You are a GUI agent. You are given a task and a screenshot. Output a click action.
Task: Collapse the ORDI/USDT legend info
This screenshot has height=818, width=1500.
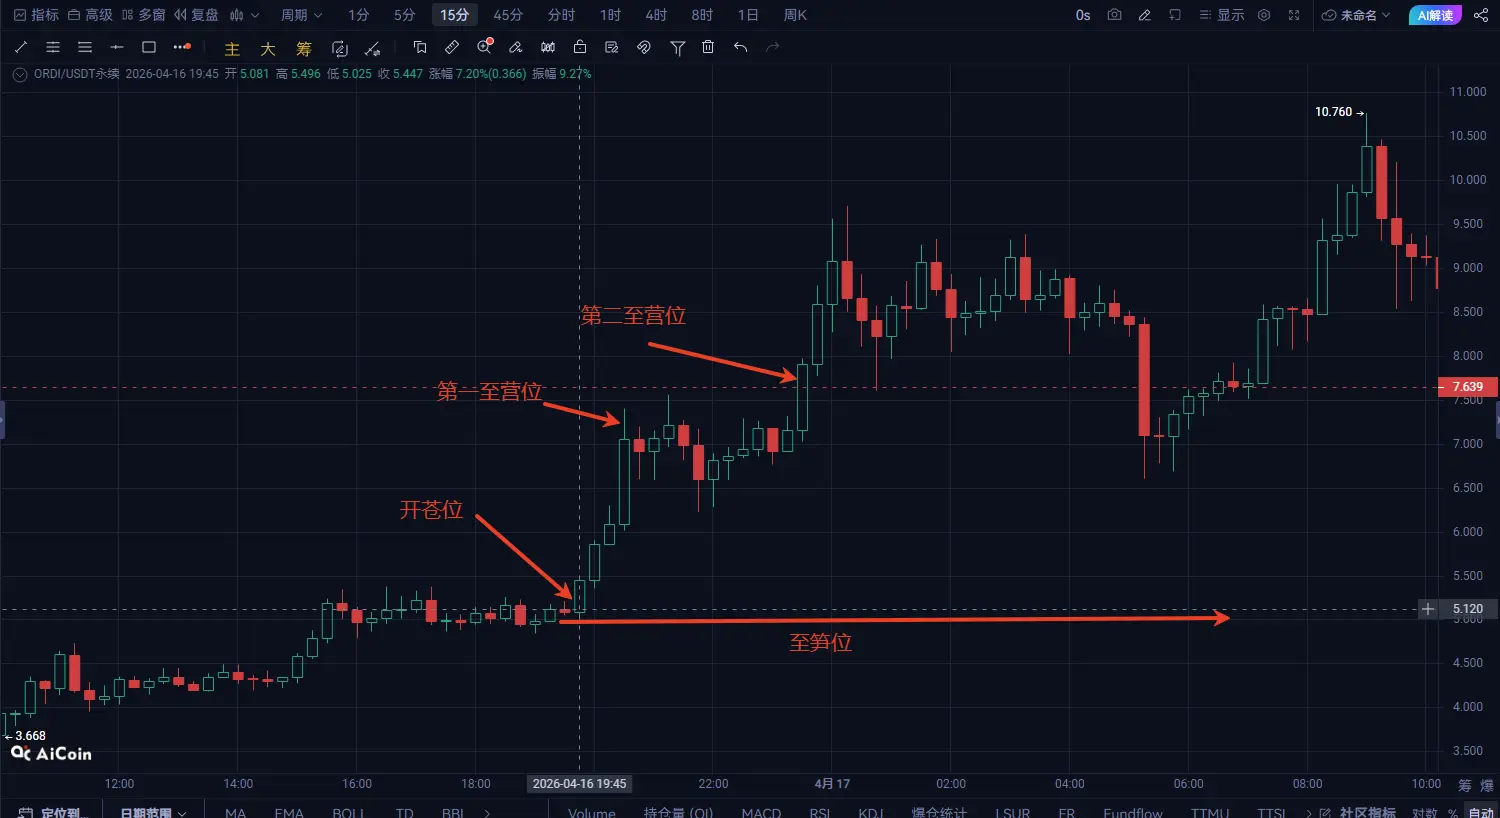[x=19, y=74]
